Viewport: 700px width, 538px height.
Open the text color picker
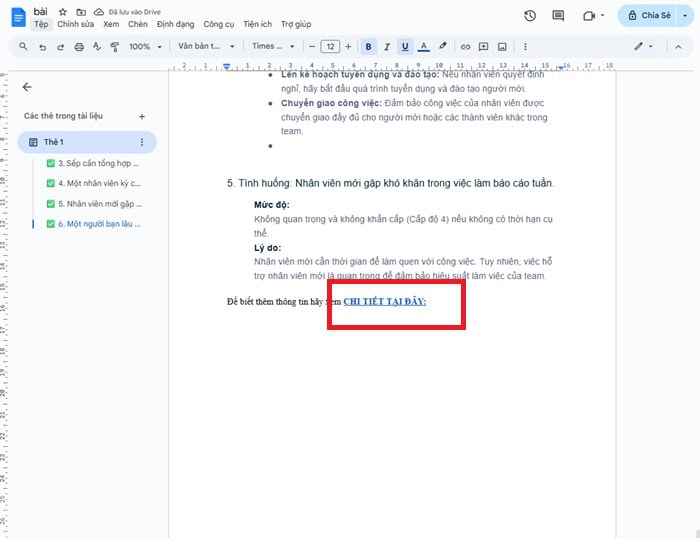coord(424,46)
